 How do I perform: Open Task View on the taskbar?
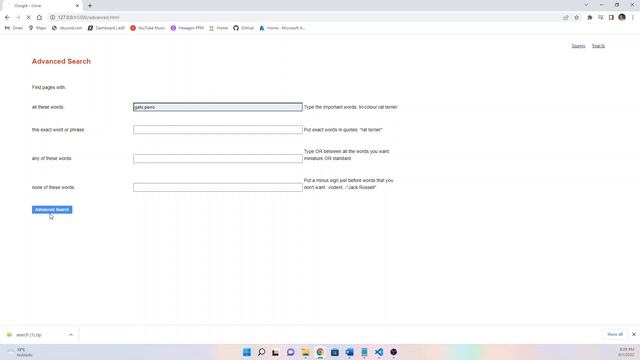click(276, 352)
